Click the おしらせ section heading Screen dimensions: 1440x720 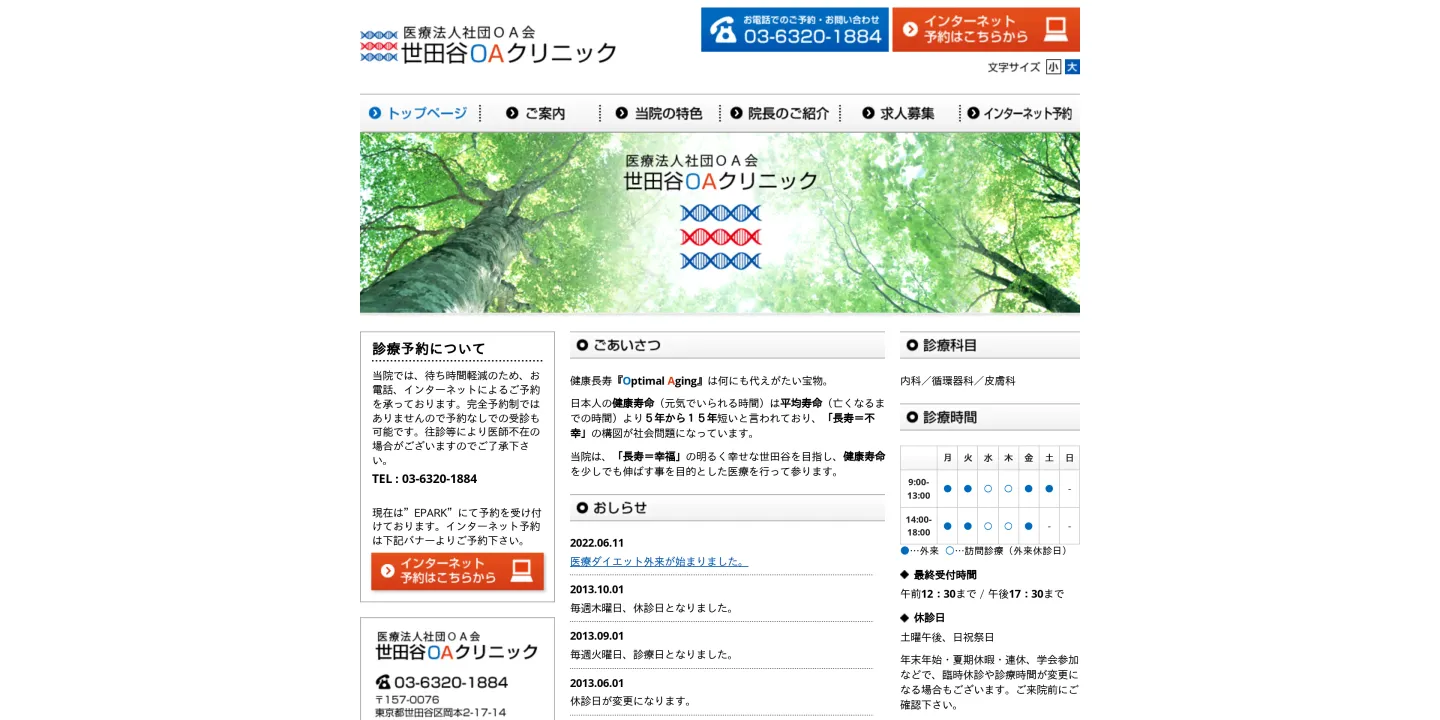pyautogui.click(x=727, y=508)
